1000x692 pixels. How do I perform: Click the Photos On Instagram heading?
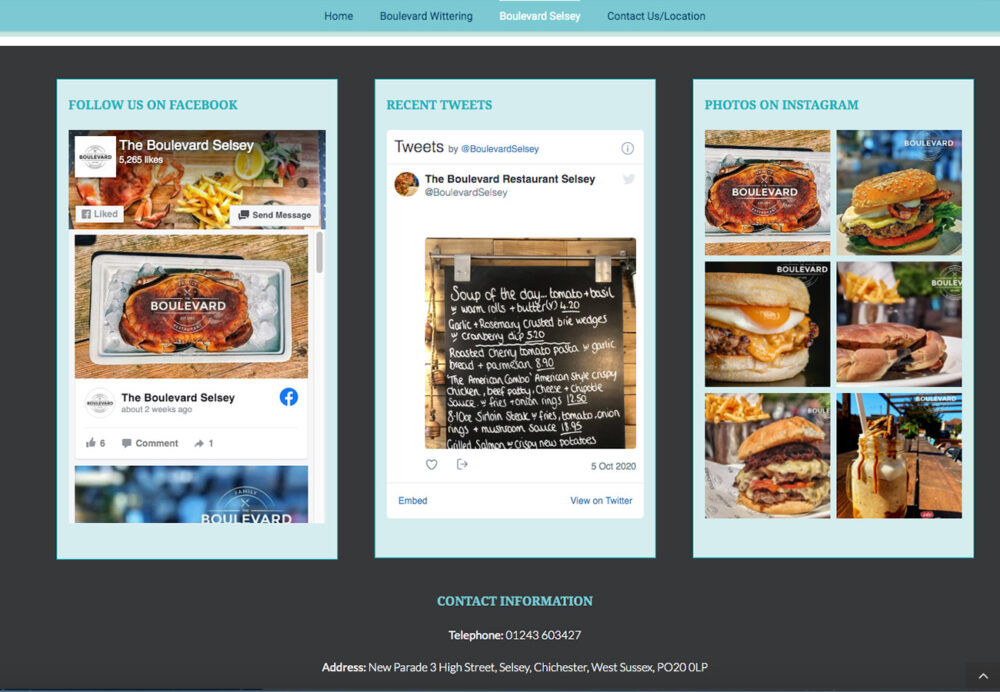pos(781,105)
